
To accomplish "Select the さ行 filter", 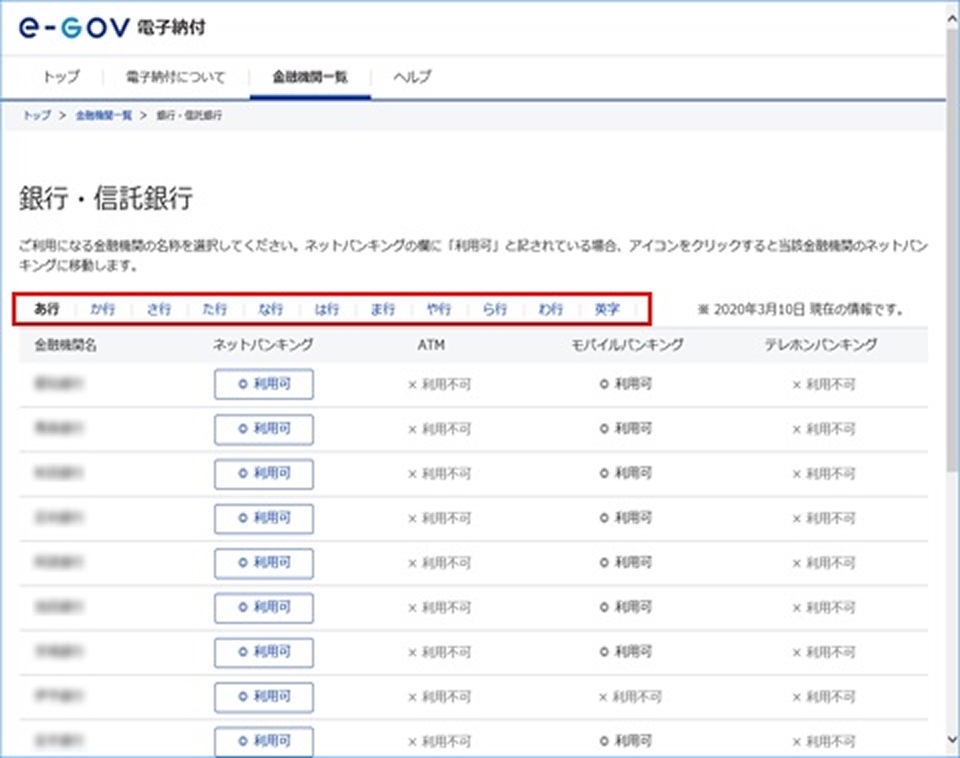I will (159, 309).
